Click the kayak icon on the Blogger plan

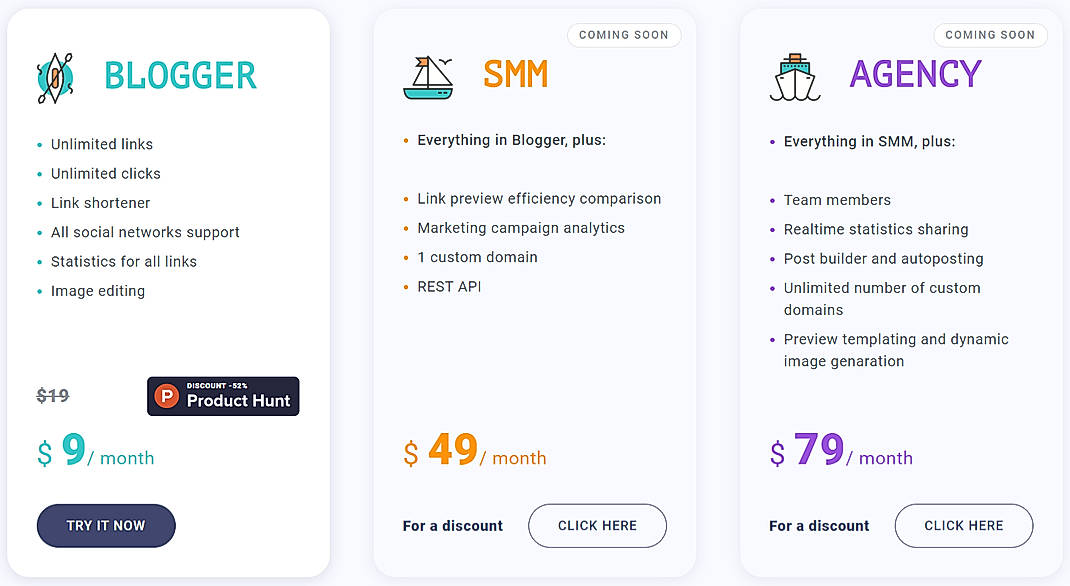(x=56, y=75)
